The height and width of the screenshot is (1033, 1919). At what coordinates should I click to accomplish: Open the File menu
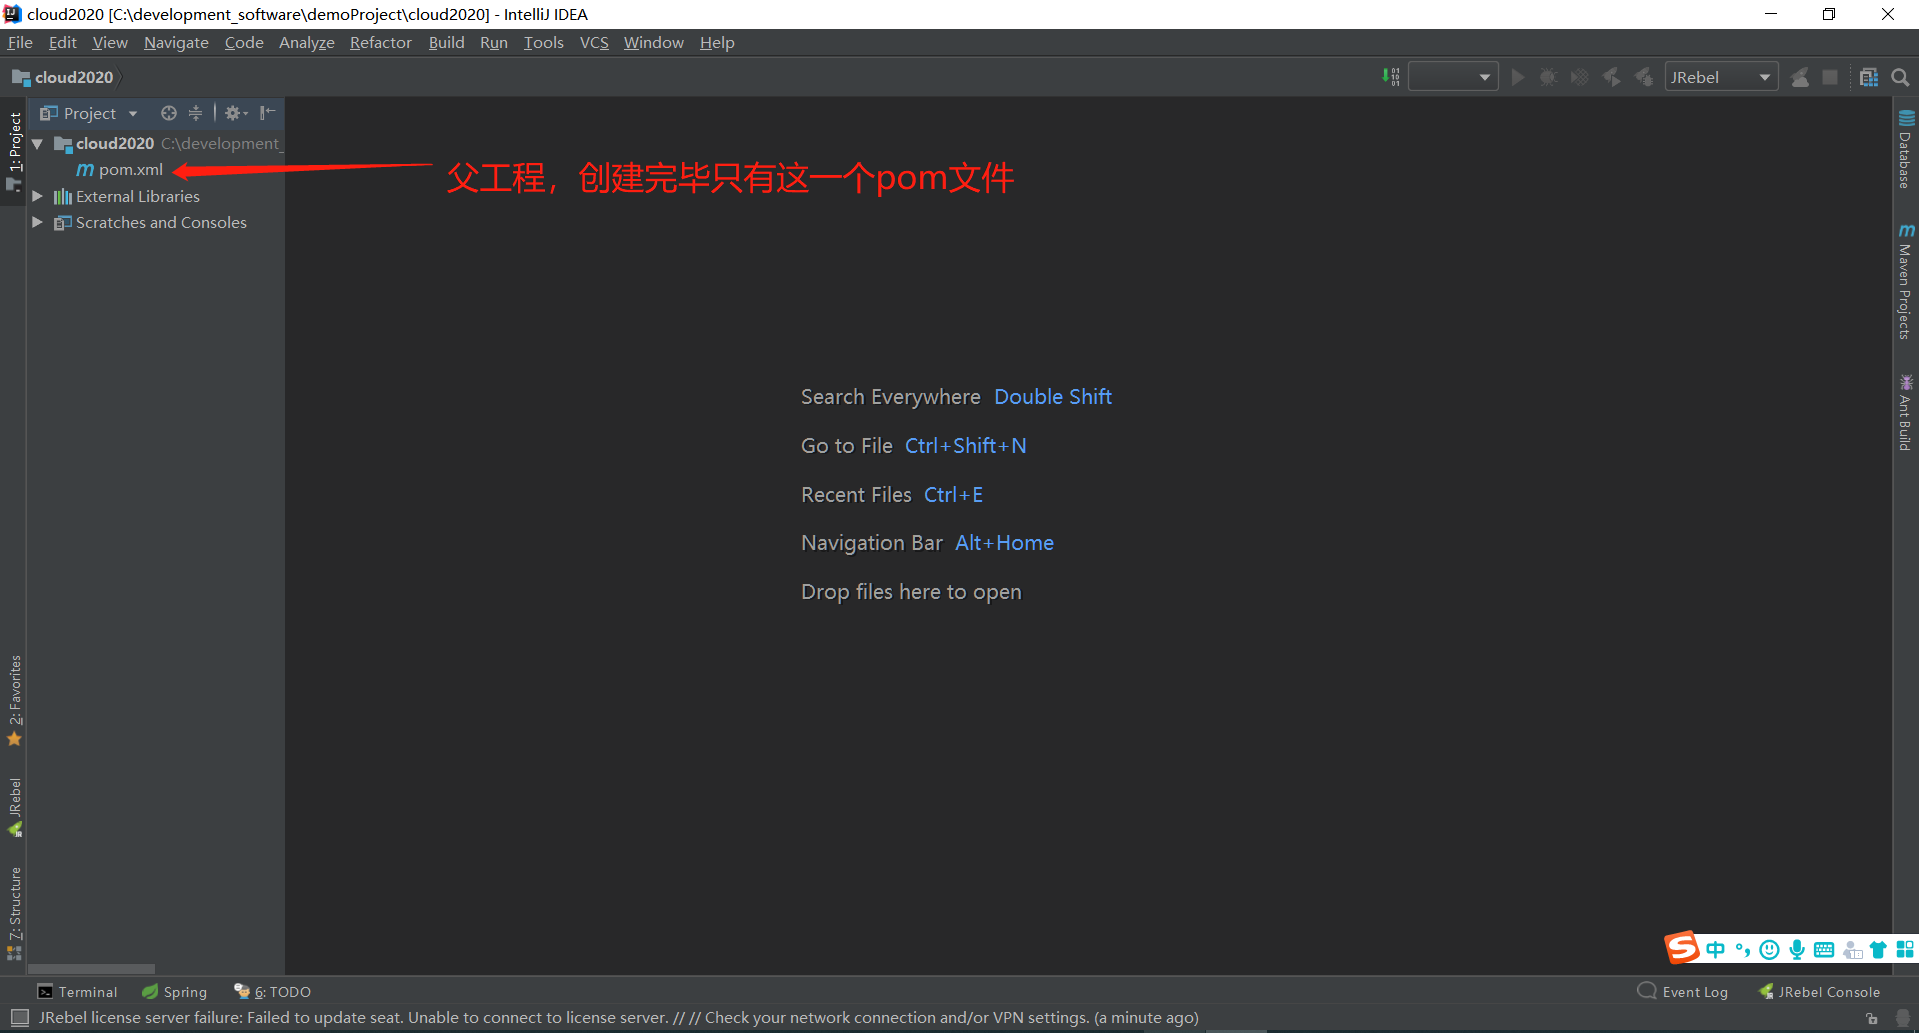[20, 43]
